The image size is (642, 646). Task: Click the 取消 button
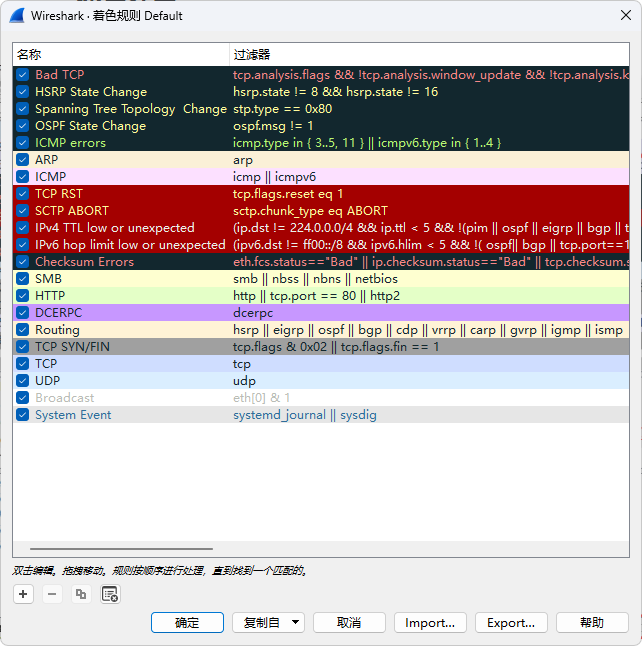349,622
